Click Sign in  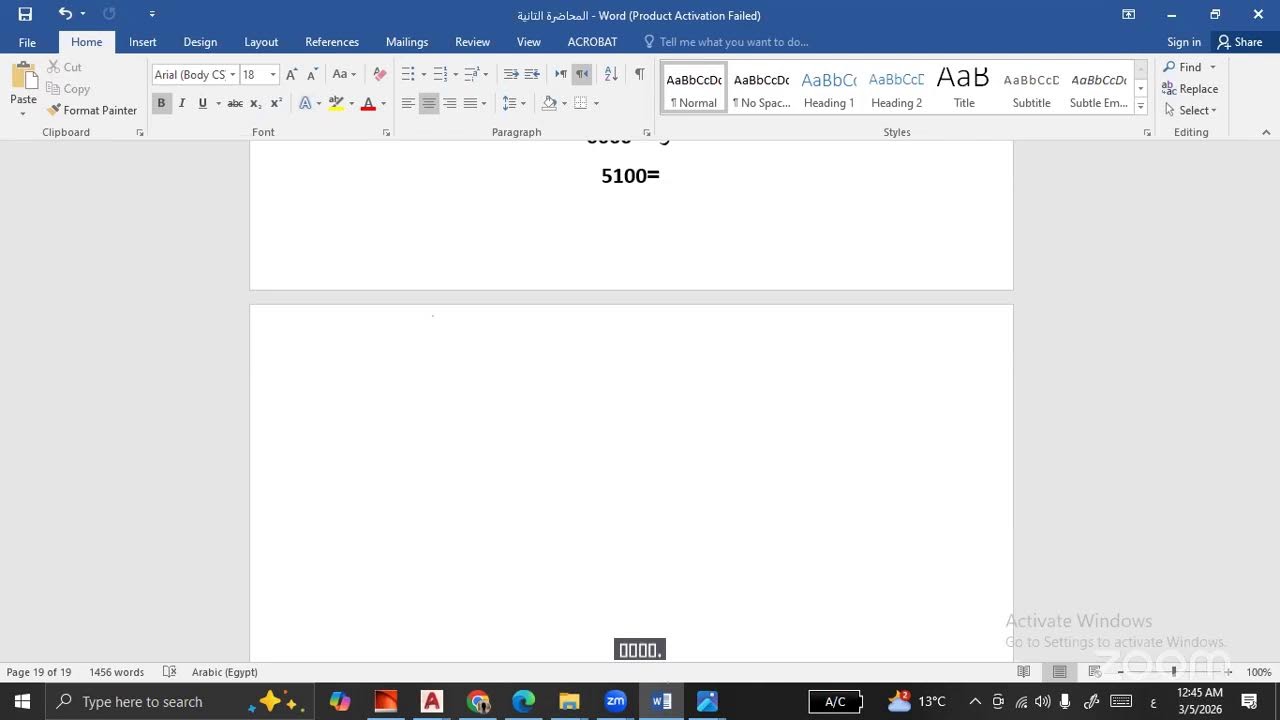(x=1184, y=42)
